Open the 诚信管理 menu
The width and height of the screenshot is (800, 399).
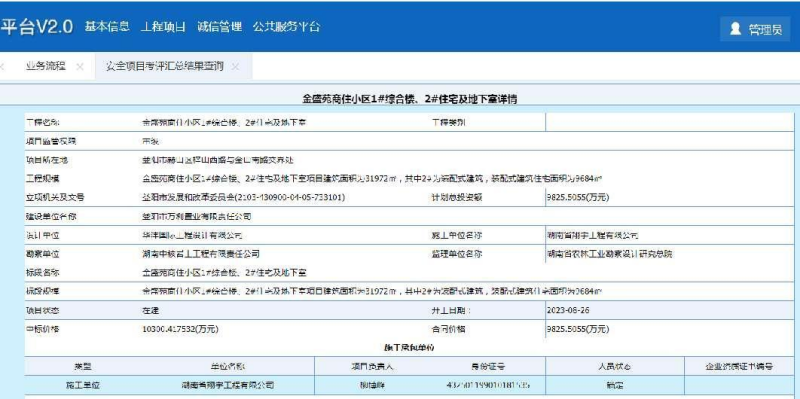[x=219, y=27]
